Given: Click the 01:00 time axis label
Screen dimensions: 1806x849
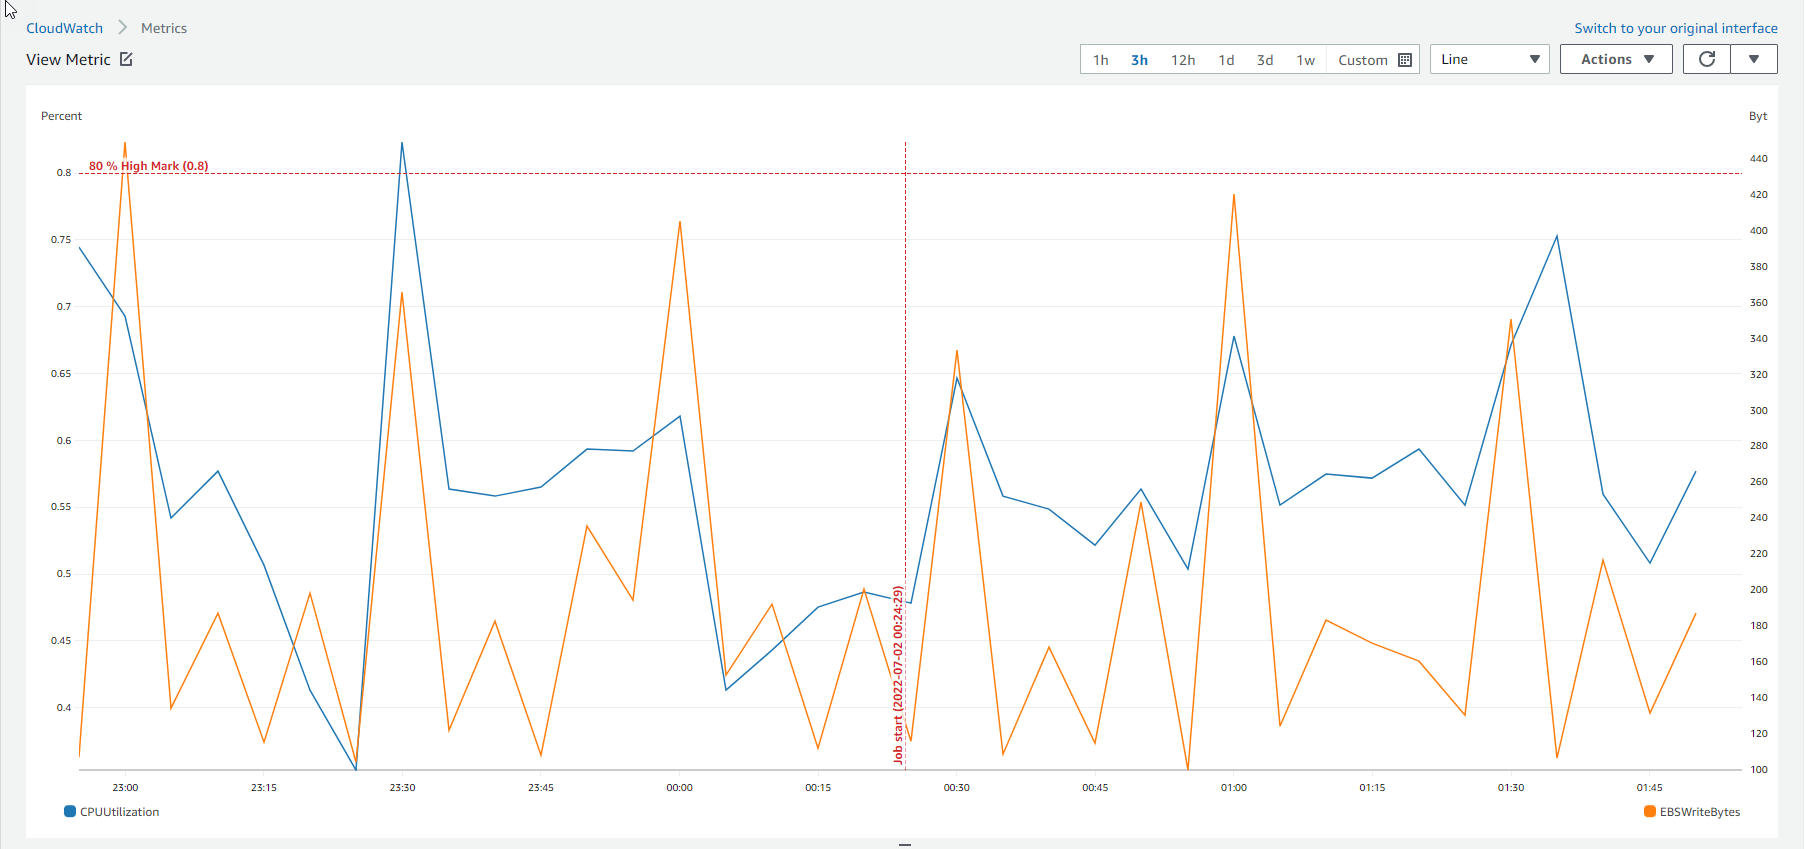Looking at the screenshot, I should [1234, 788].
